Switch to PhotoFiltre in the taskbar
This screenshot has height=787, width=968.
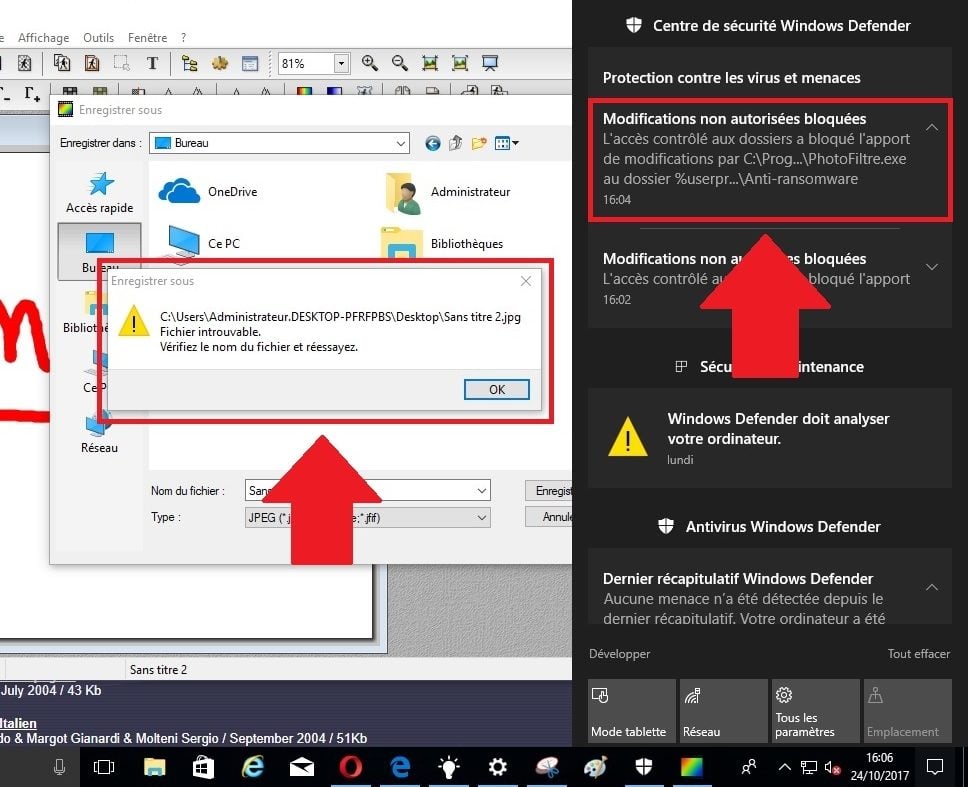[x=692, y=767]
